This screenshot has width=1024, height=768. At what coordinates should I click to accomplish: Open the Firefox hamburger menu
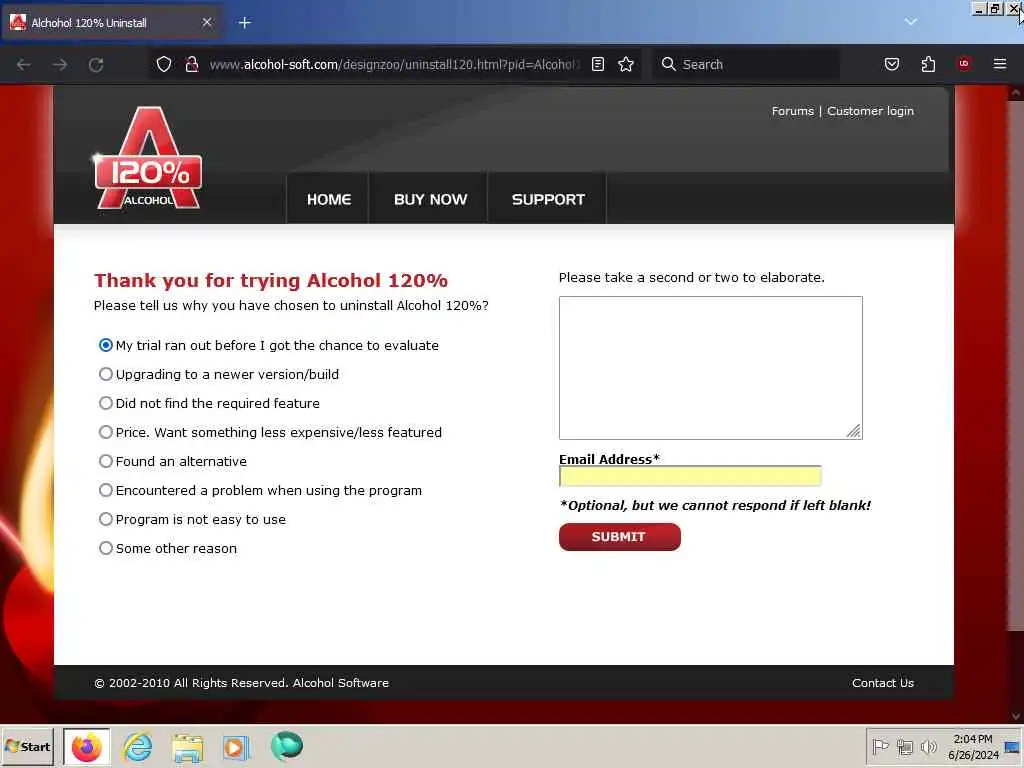pos(1000,63)
